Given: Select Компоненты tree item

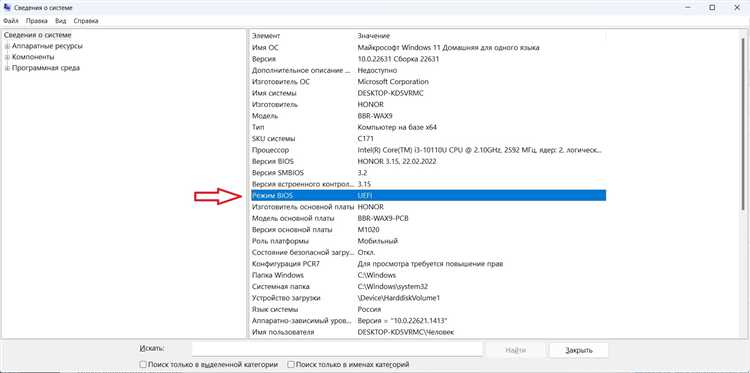Looking at the screenshot, I should 33,57.
